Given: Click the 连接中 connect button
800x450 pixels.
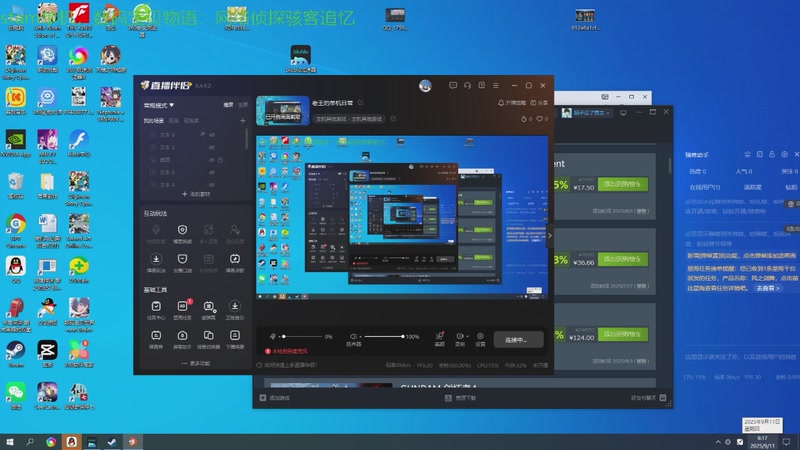Looking at the screenshot, I should [518, 339].
